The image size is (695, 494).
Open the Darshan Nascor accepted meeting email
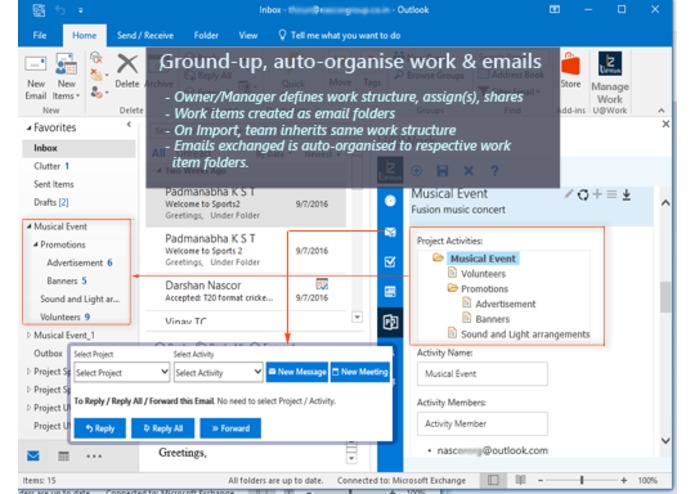tap(246, 291)
